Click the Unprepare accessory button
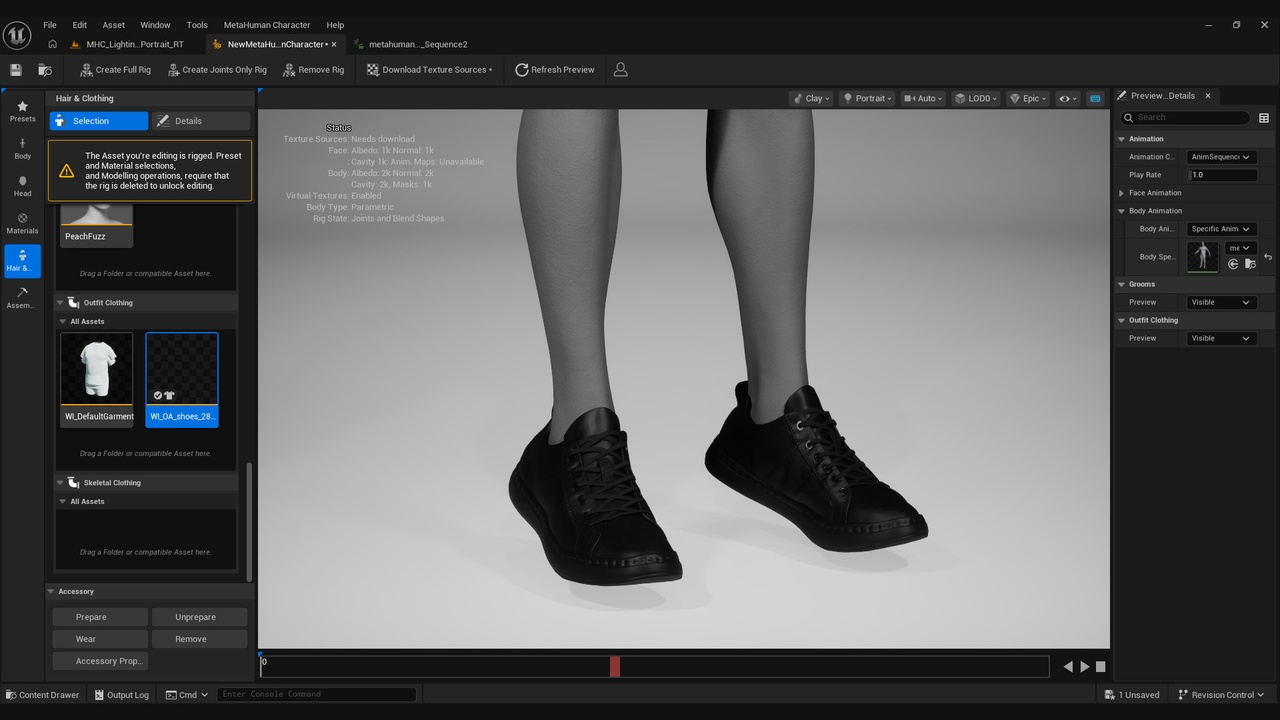The height and width of the screenshot is (720, 1280). [x=199, y=617]
